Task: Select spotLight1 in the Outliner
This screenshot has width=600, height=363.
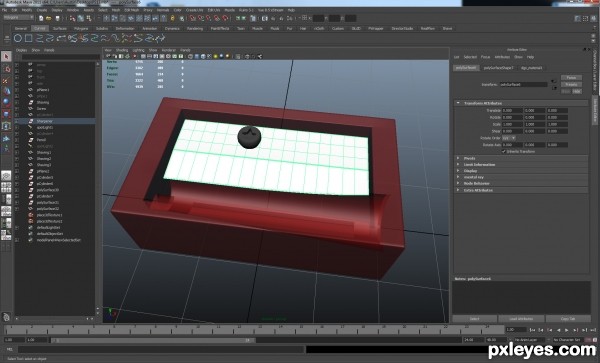Action: click(45, 127)
